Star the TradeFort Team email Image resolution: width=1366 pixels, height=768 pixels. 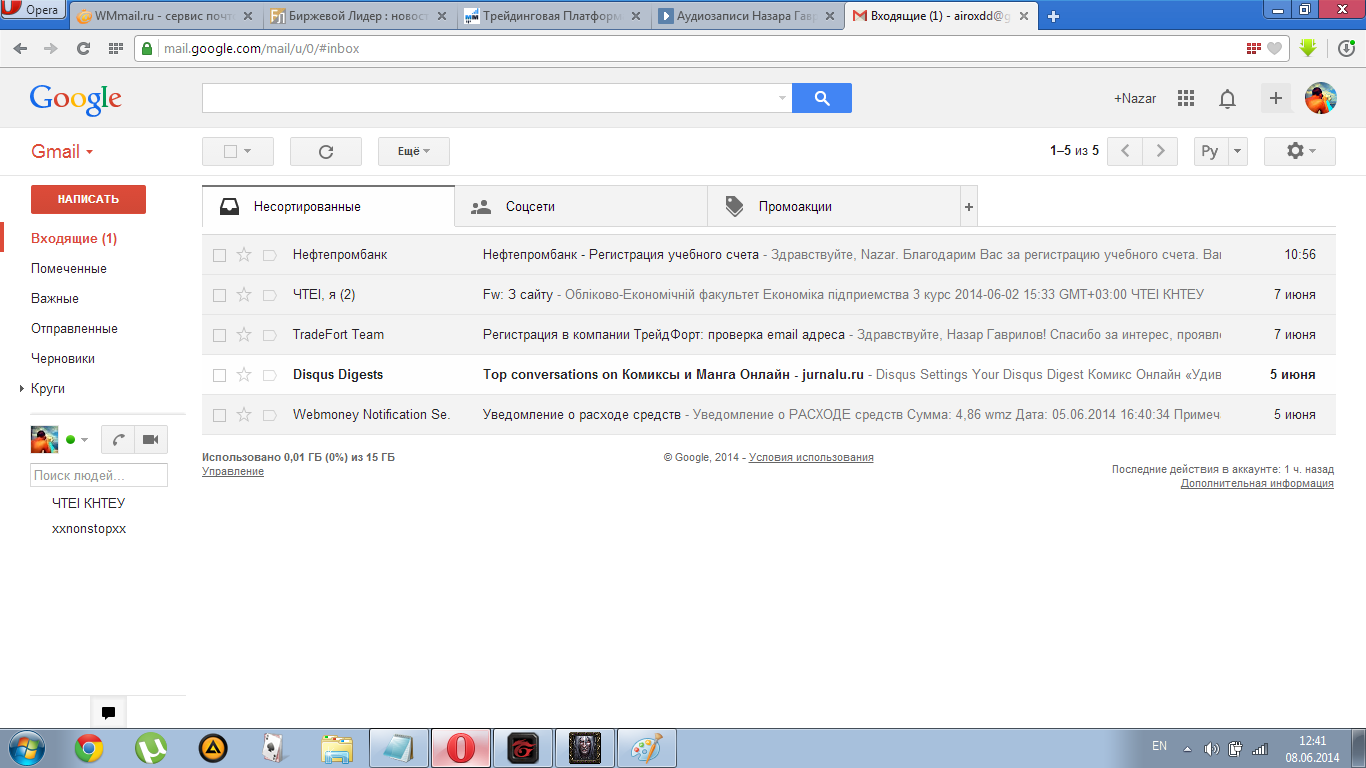tap(244, 335)
